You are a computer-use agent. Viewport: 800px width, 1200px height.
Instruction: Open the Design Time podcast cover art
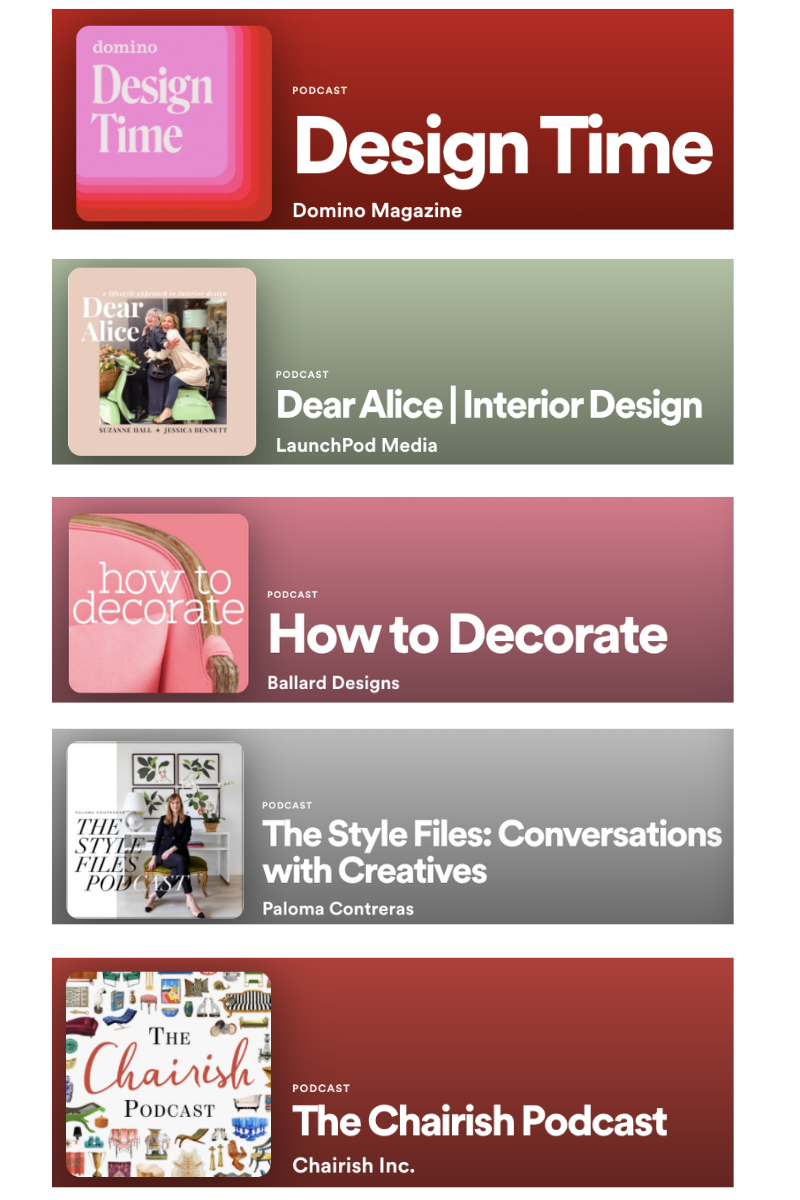174,123
